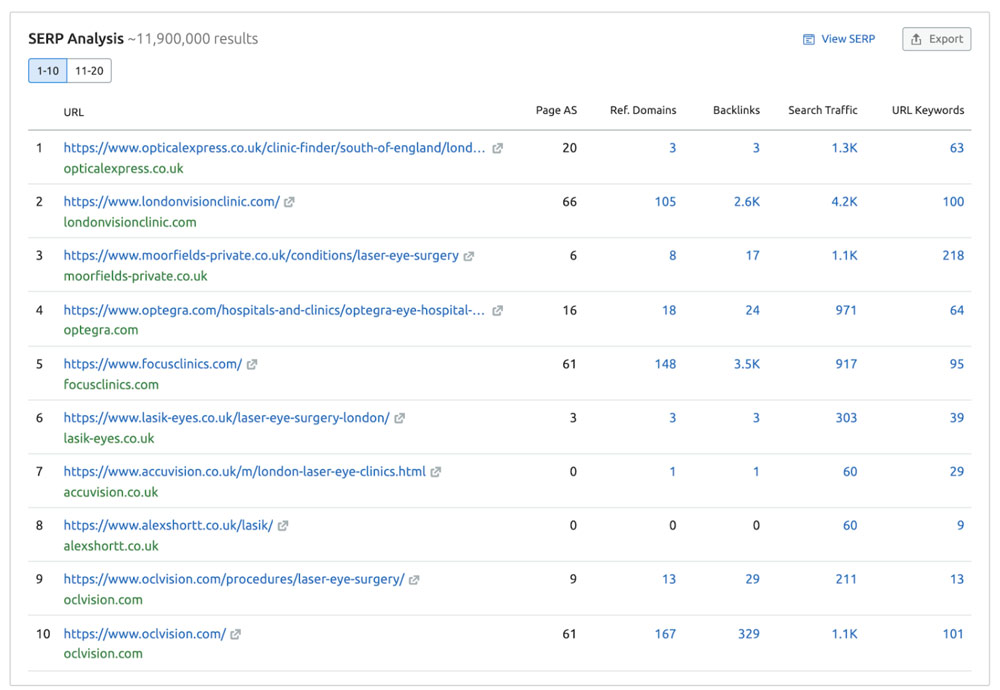
Task: Click Backlinks value 2.6K for londonvisionclinic
Action: click(747, 202)
